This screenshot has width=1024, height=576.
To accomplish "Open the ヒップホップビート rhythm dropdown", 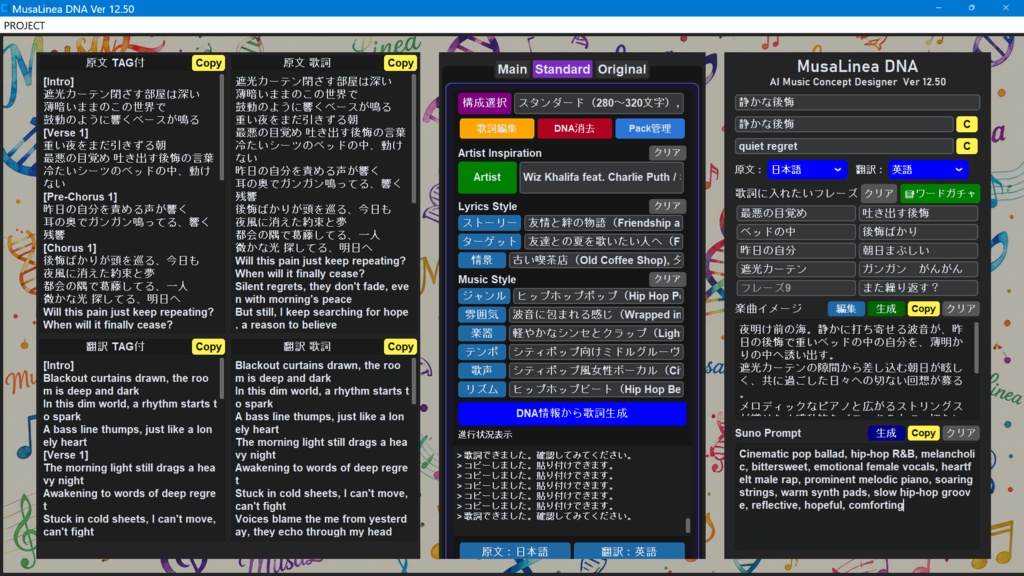I will click(x=596, y=389).
